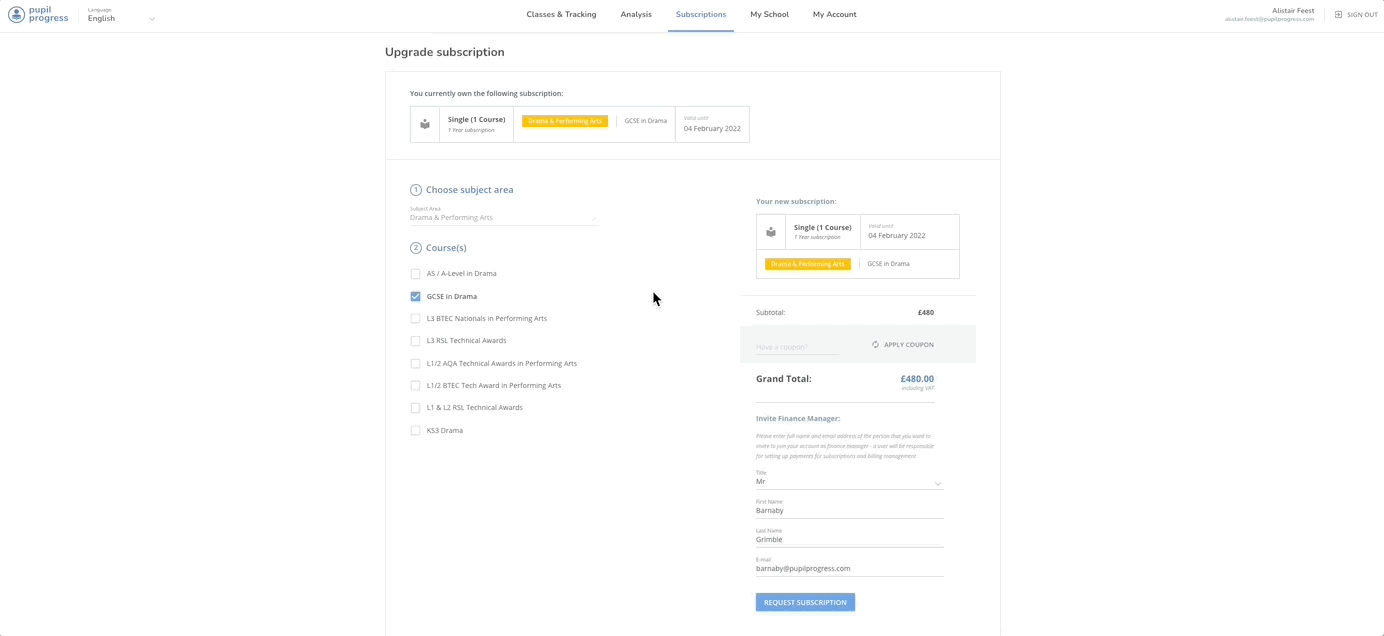Click the graduation cap icon on current subscription
The image size is (1384, 636).
pyautogui.click(x=424, y=123)
